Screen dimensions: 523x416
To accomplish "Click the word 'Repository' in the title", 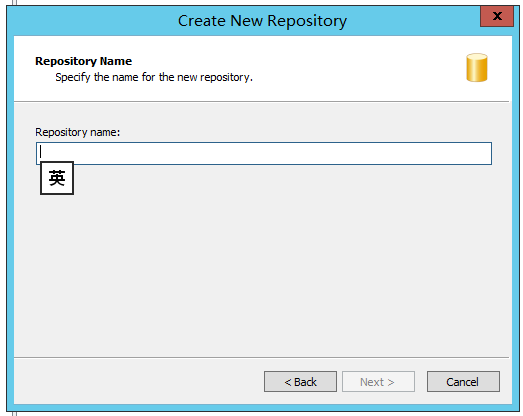I will coord(307,21).
